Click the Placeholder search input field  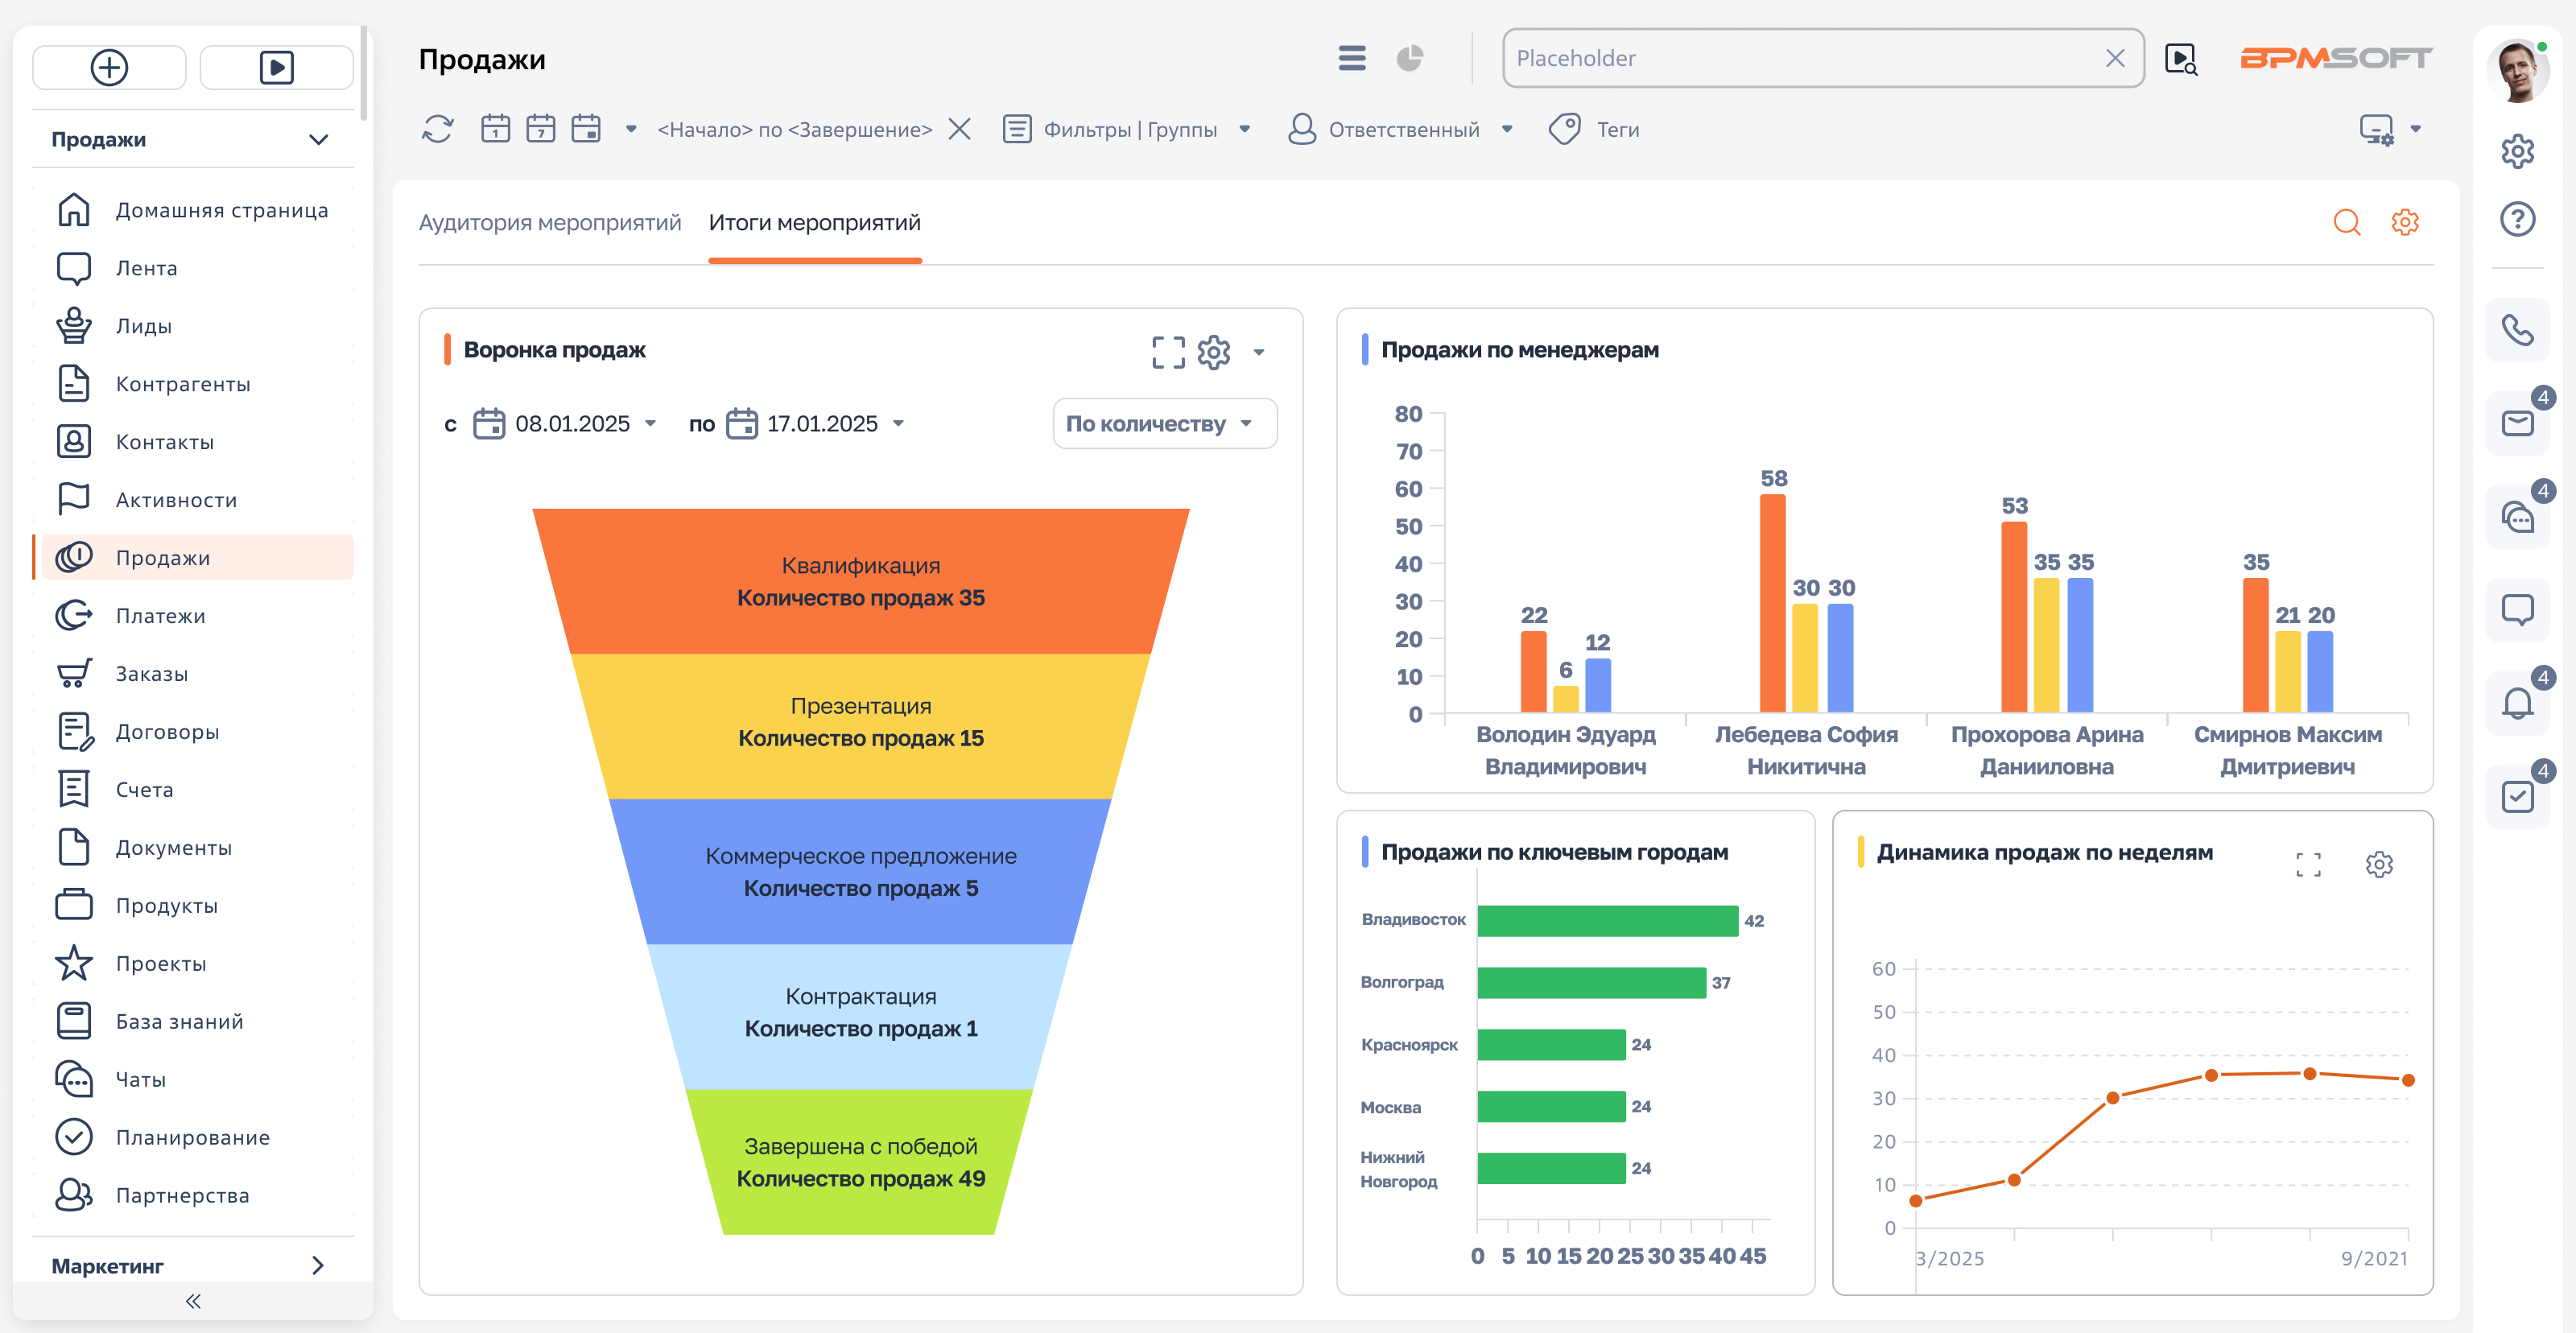1822,58
